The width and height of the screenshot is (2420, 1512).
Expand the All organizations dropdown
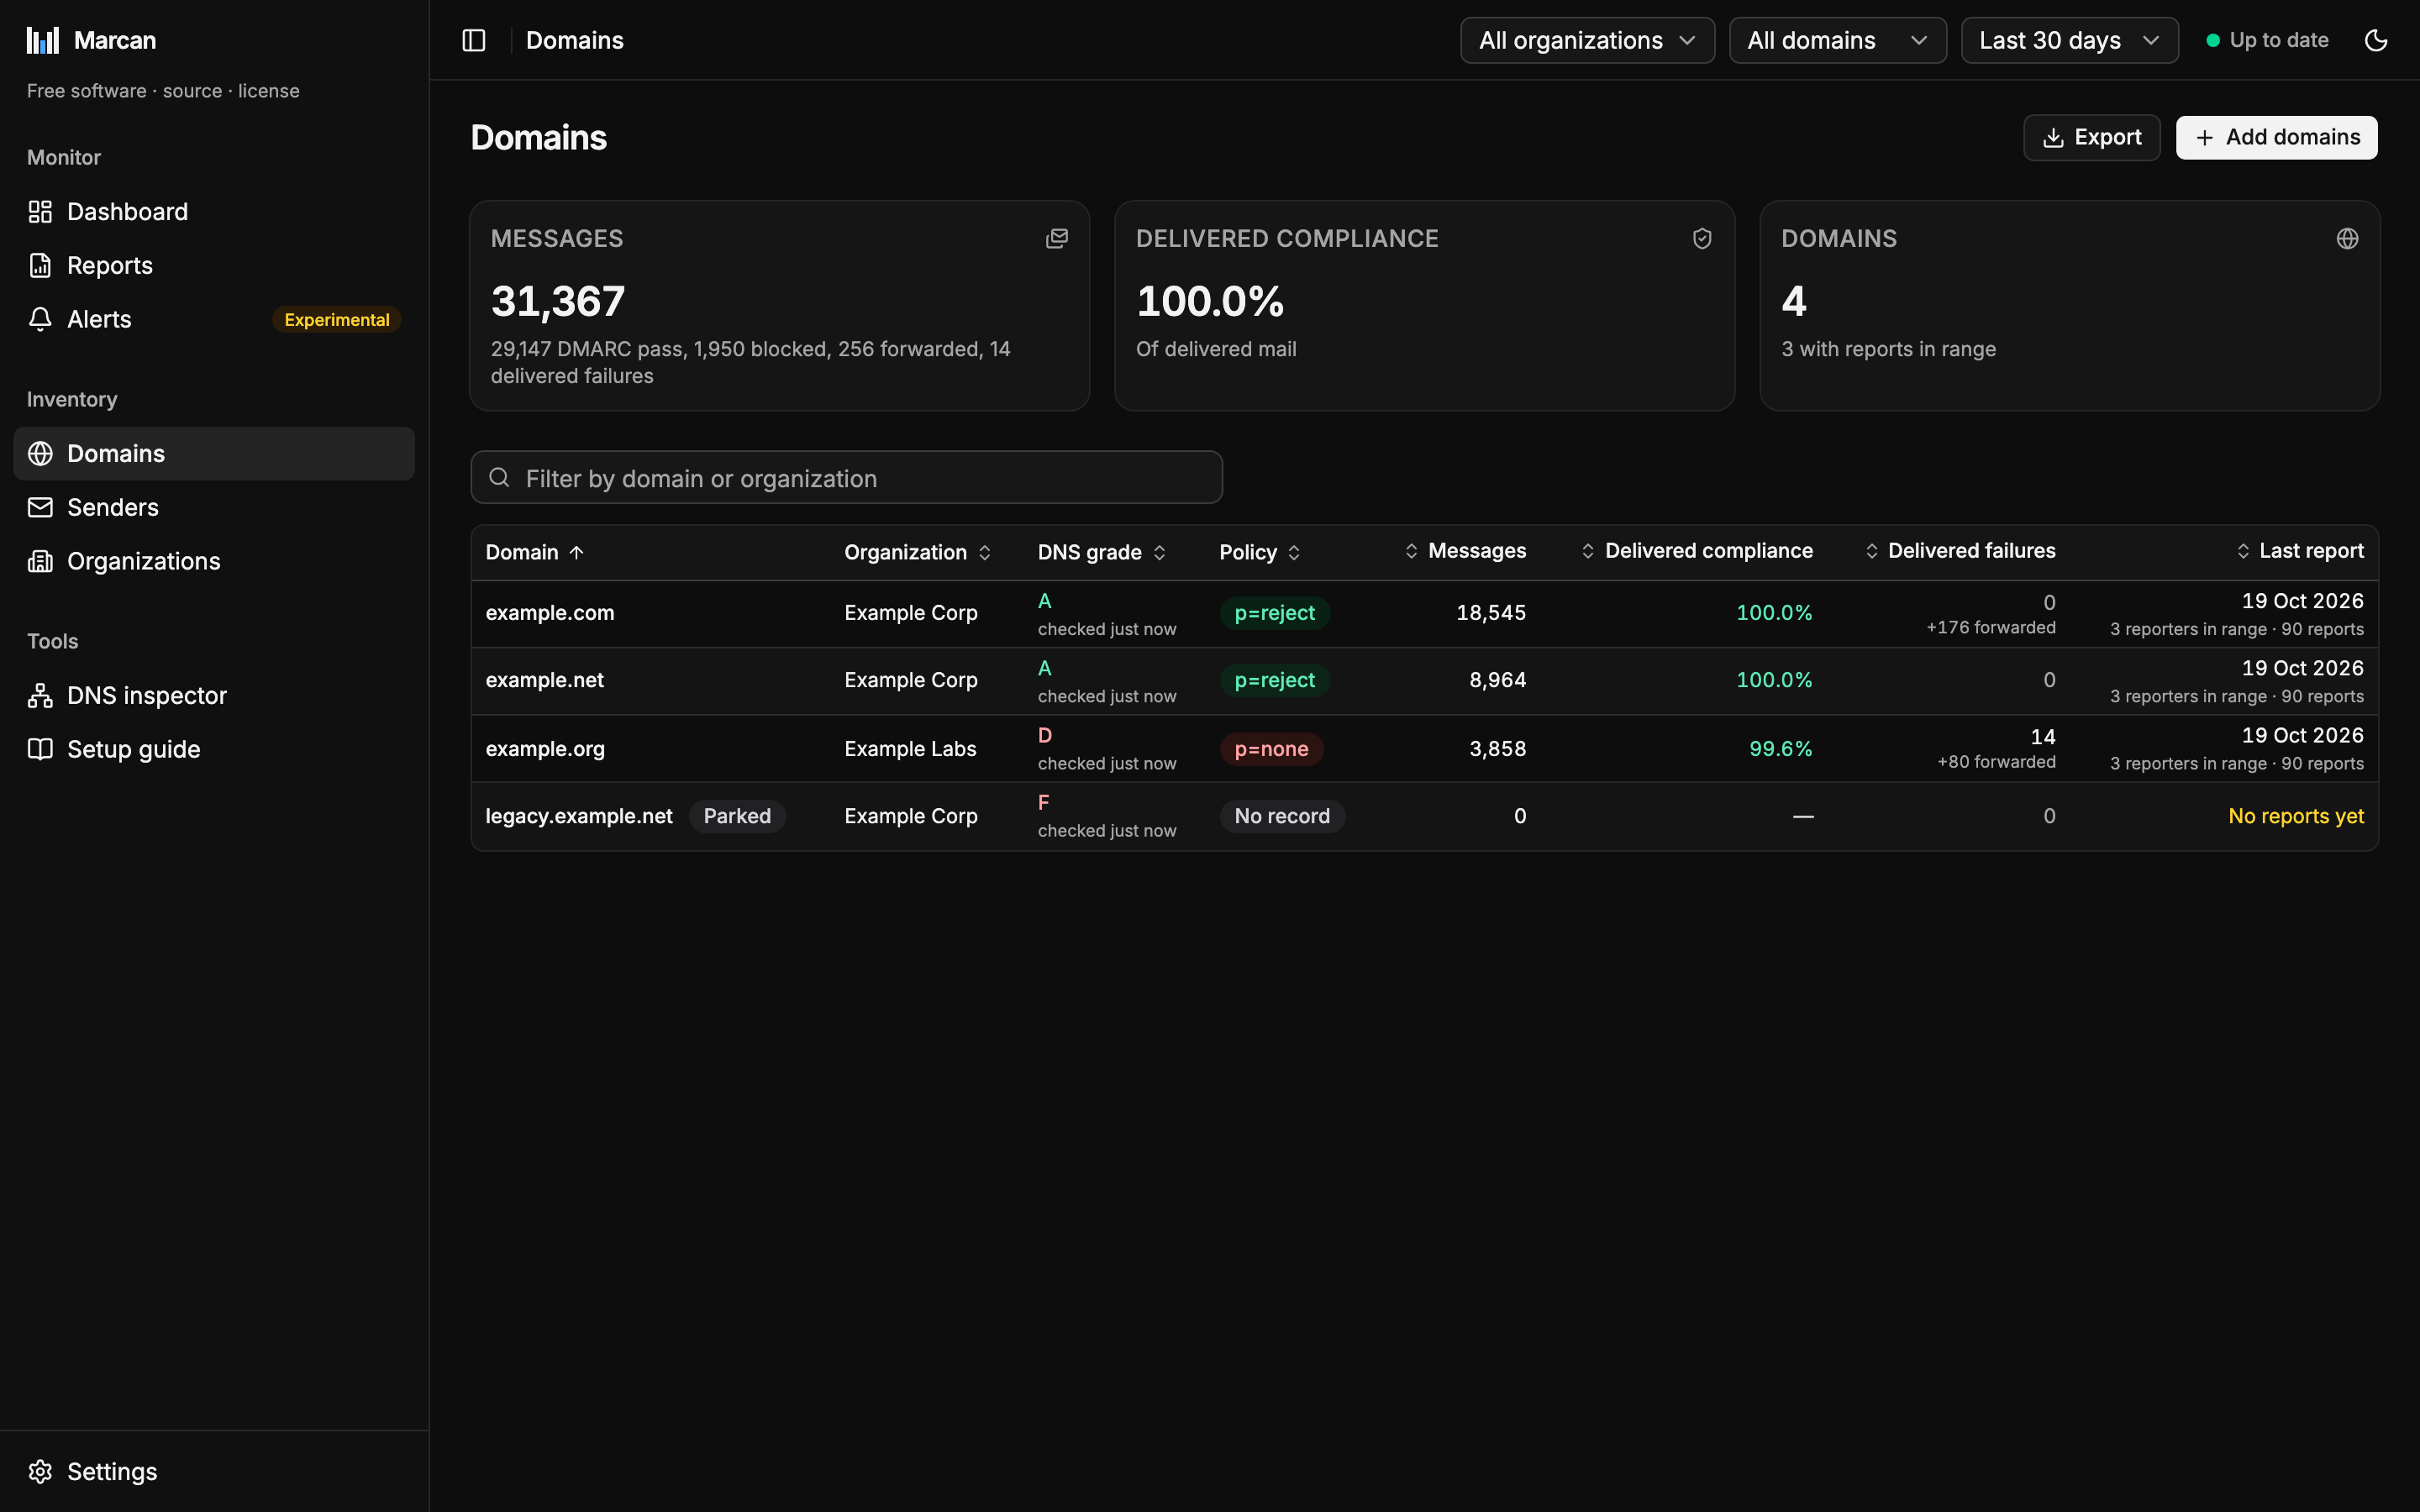1587,40
